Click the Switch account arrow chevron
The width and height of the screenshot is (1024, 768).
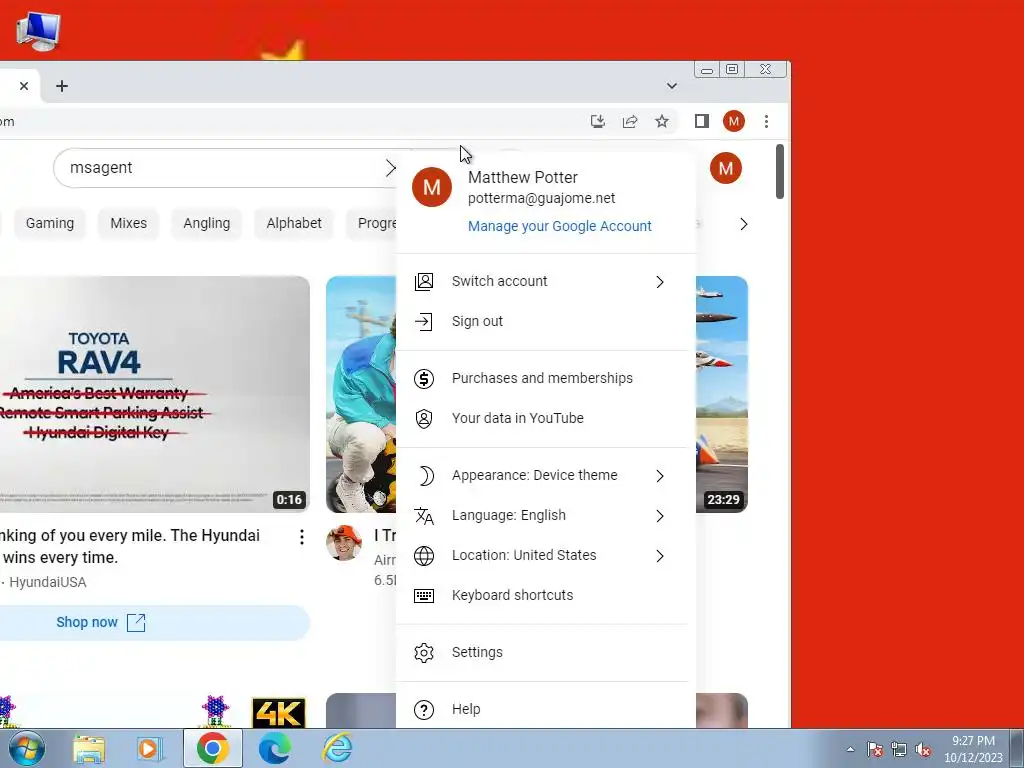point(660,281)
